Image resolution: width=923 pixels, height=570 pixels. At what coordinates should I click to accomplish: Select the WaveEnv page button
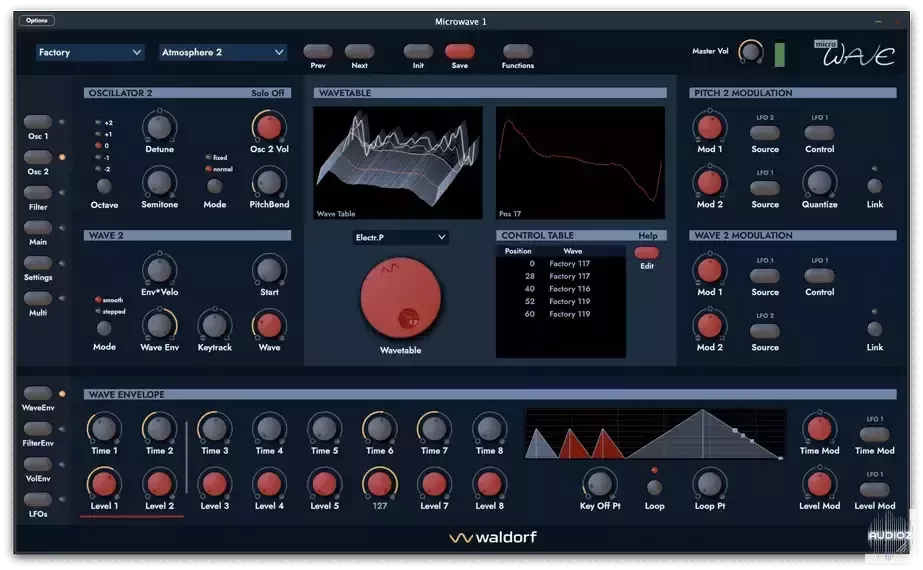[38, 393]
